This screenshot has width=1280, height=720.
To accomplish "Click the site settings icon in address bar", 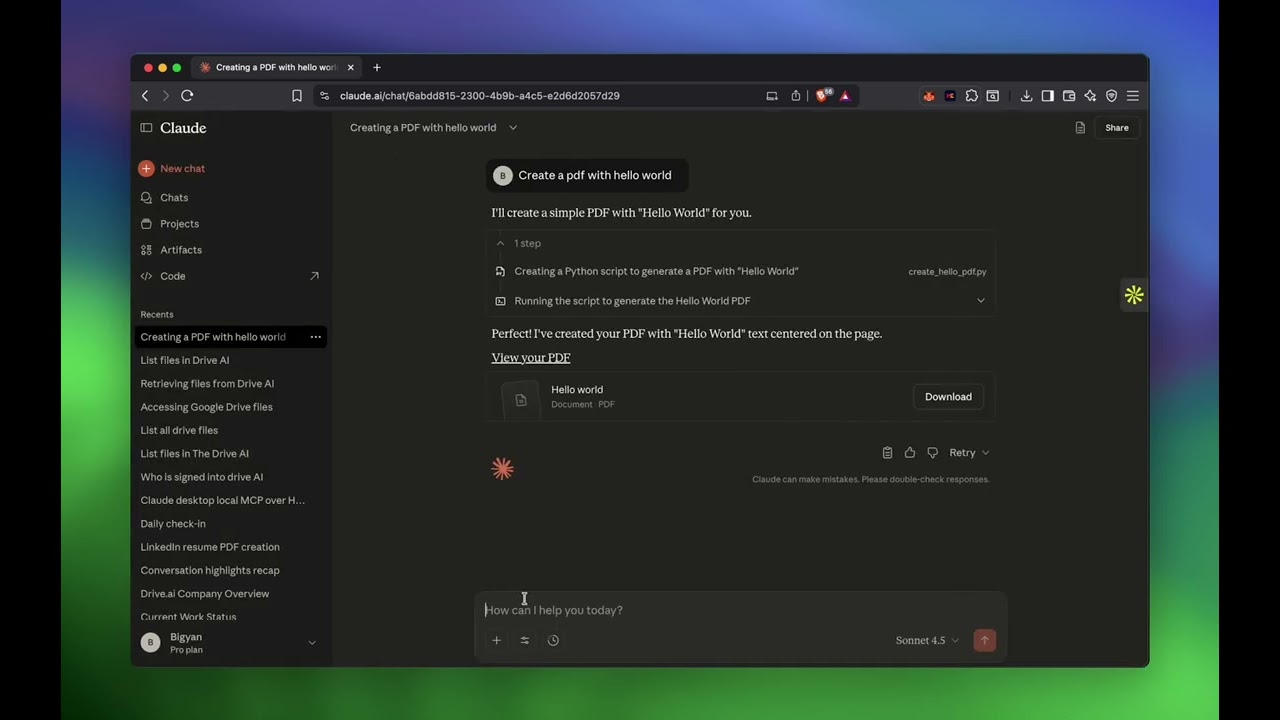I will 324,96.
